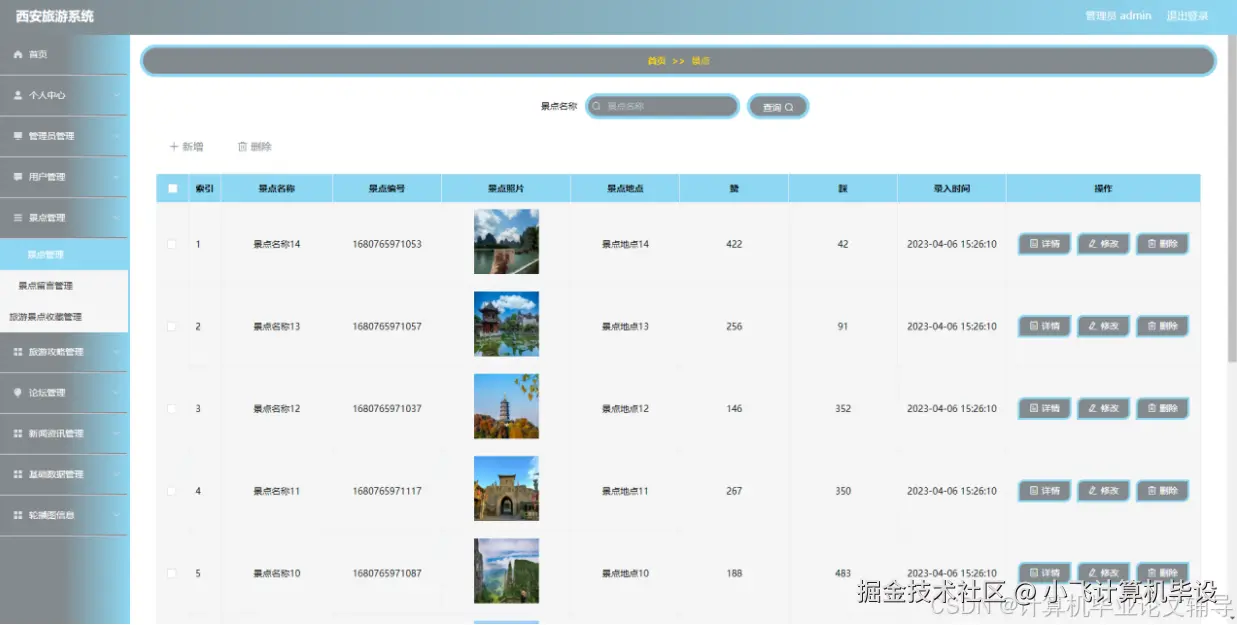Click the pin icon beside 论坛管理

(x=17, y=393)
